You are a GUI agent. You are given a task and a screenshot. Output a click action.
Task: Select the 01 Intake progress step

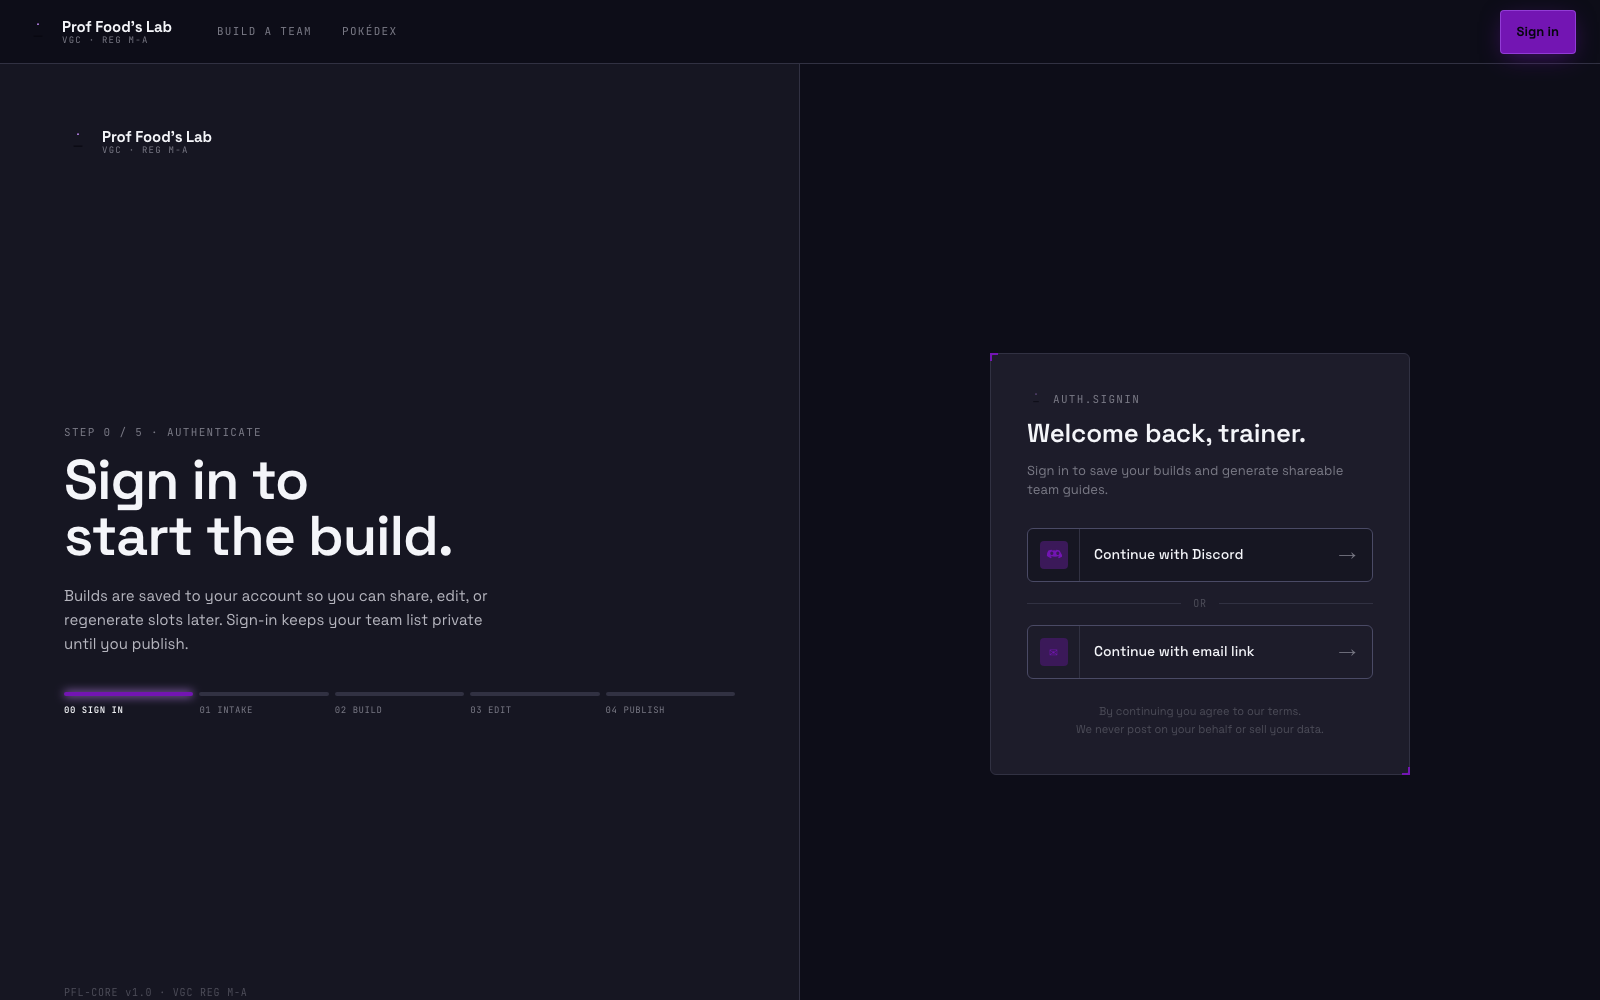[x=264, y=702]
